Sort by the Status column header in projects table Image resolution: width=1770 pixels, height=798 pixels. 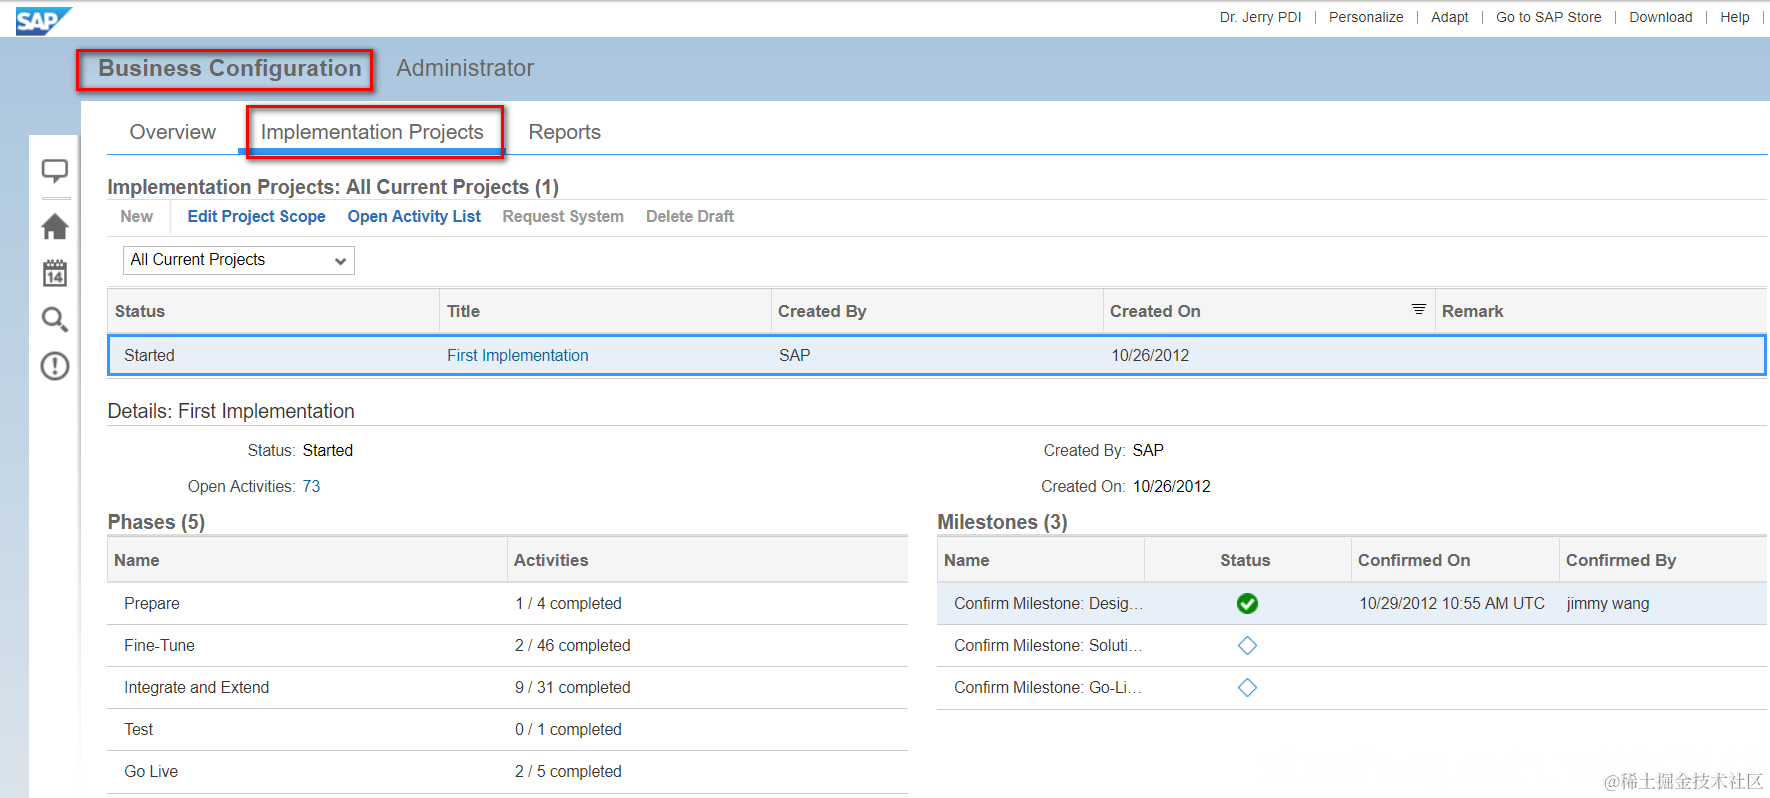(x=273, y=311)
